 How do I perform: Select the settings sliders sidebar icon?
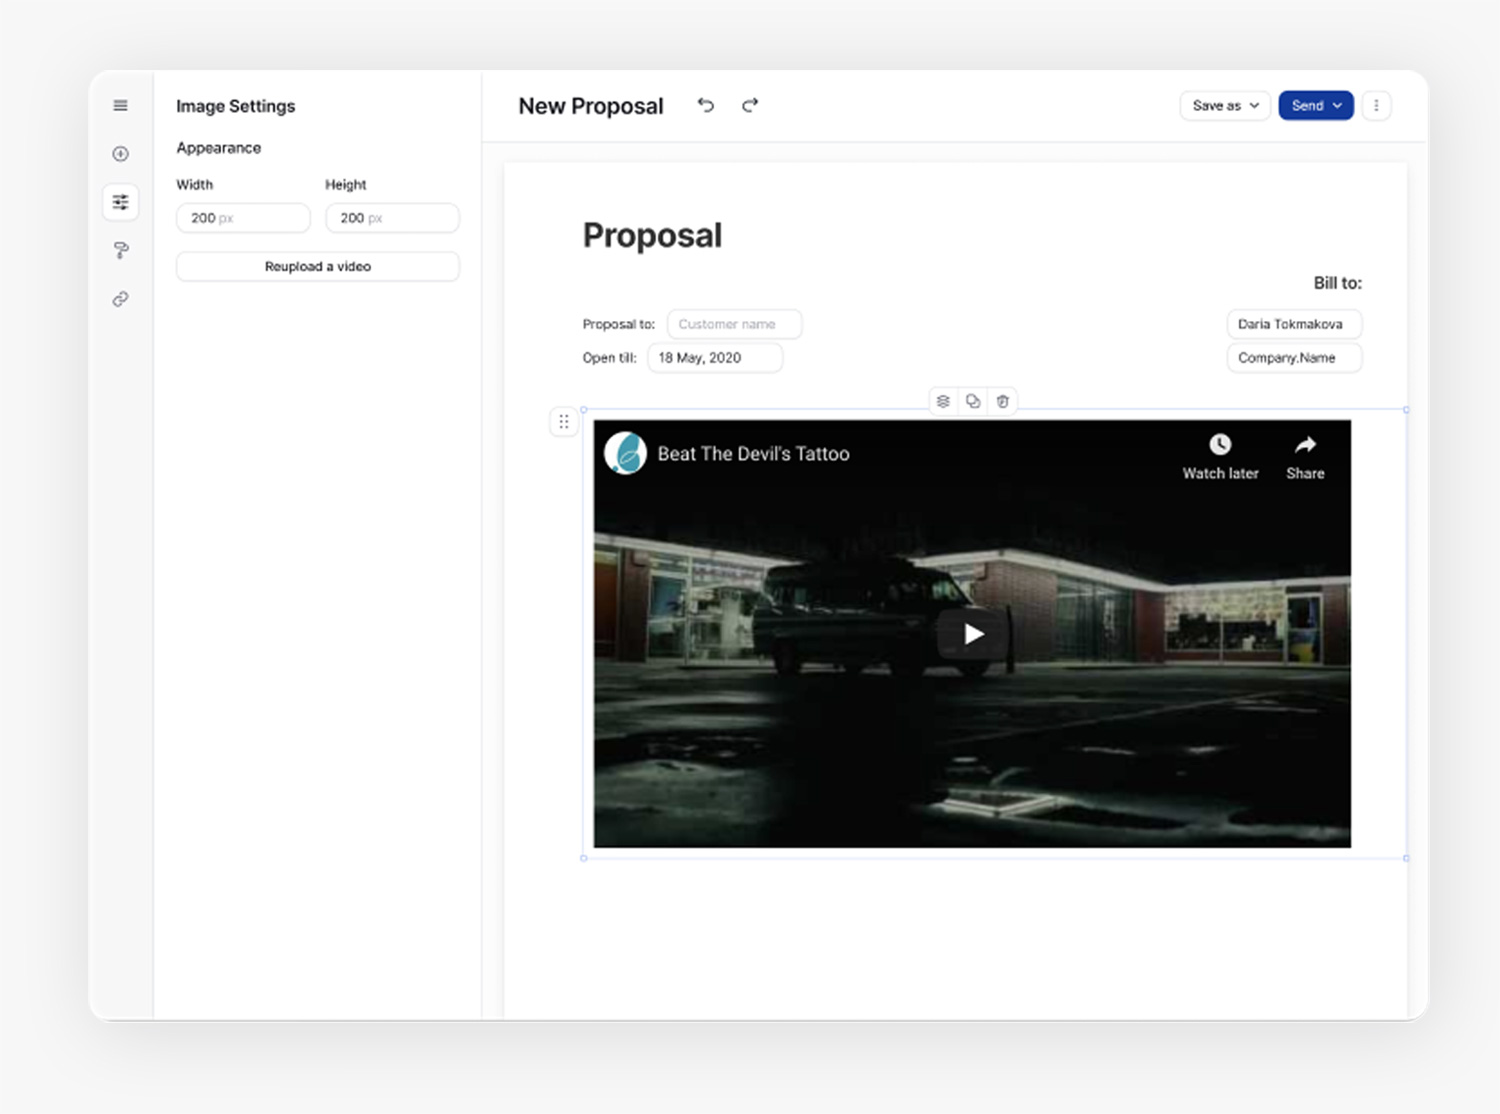(120, 202)
